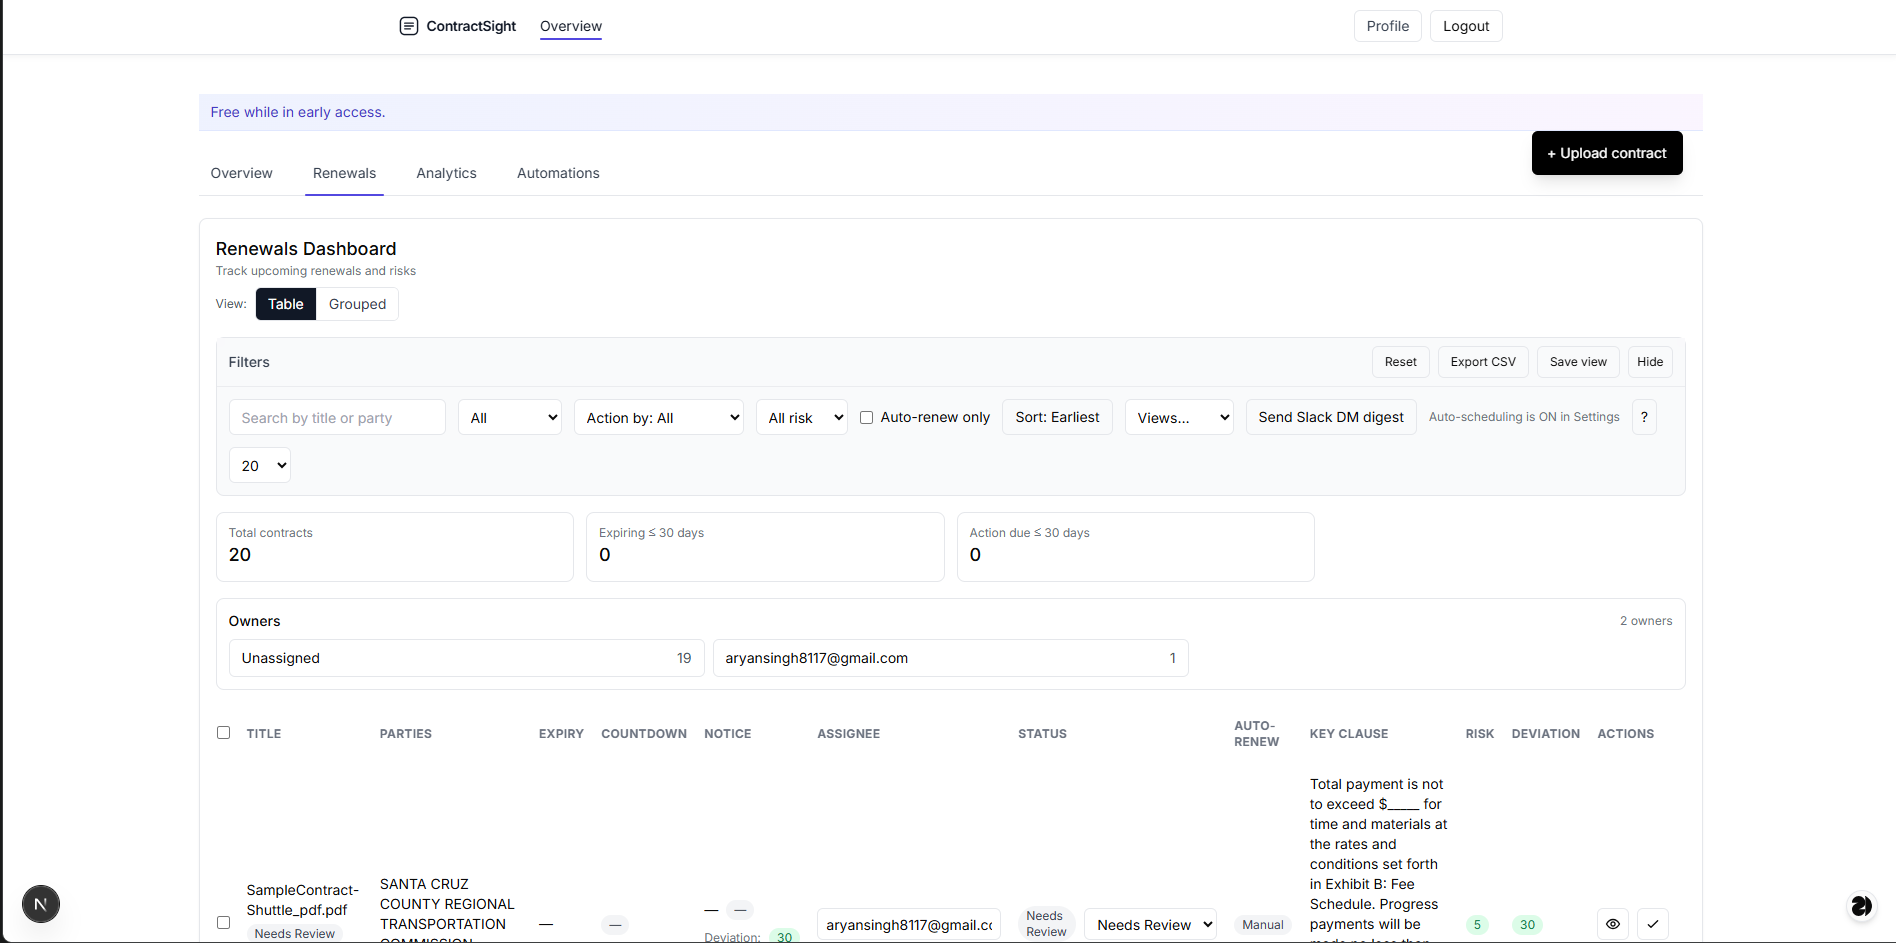Change the Needs Review status dropdown
Image resolution: width=1896 pixels, height=943 pixels.
point(1149,924)
